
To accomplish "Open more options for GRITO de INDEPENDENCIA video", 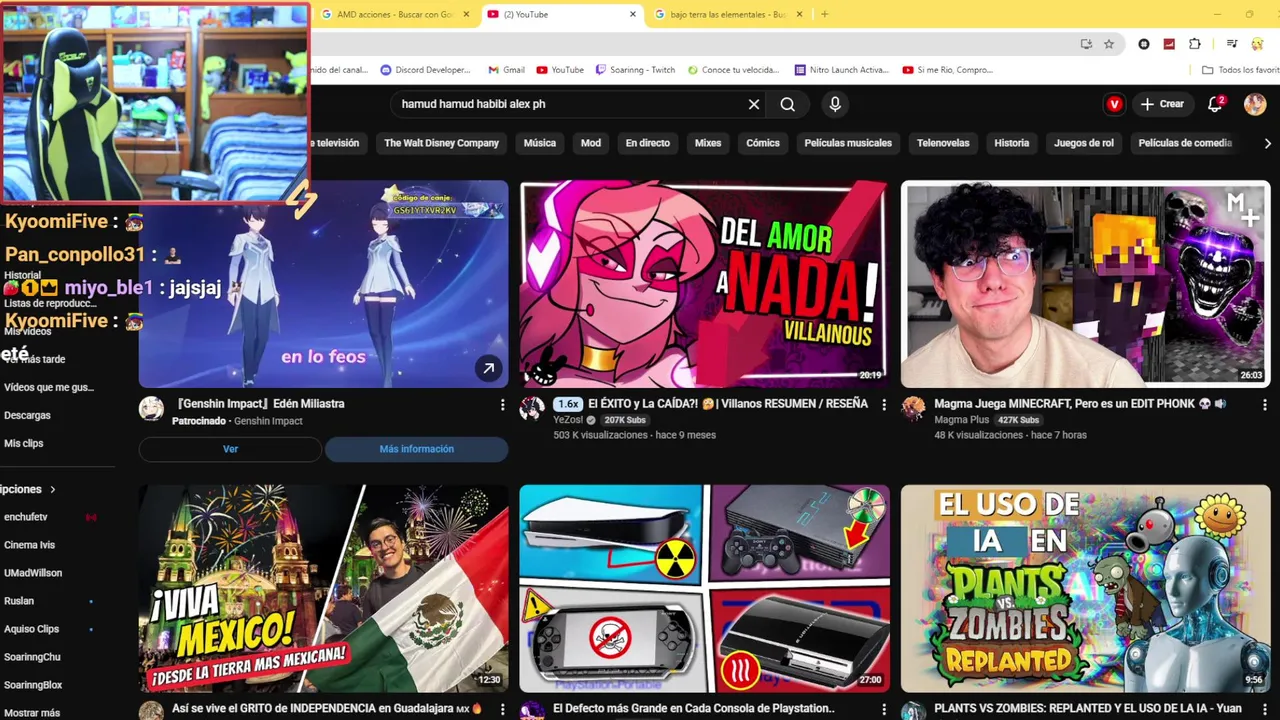I will click(x=502, y=710).
